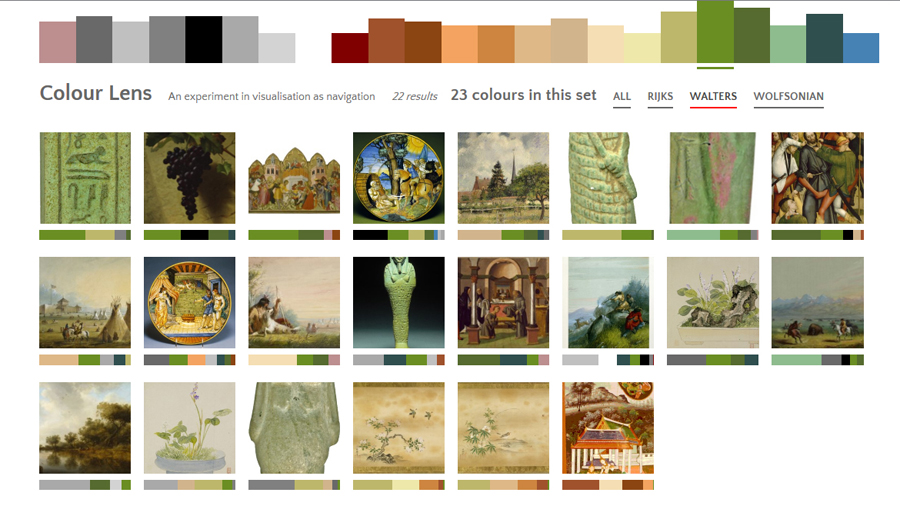Open the Japanese screen with flying birds
The image size is (900, 506).
click(x=399, y=428)
